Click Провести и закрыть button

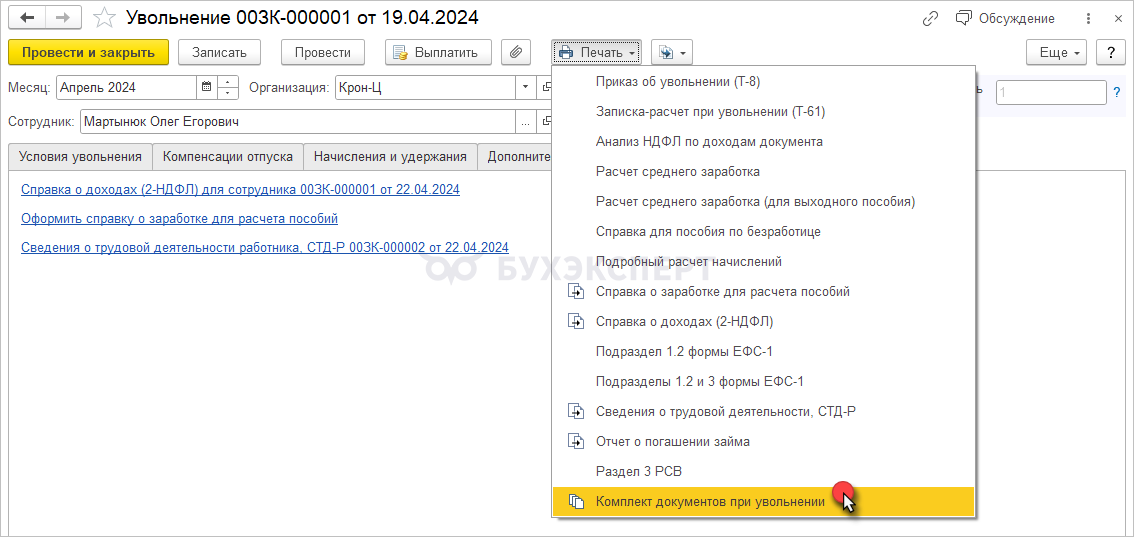coord(88,53)
